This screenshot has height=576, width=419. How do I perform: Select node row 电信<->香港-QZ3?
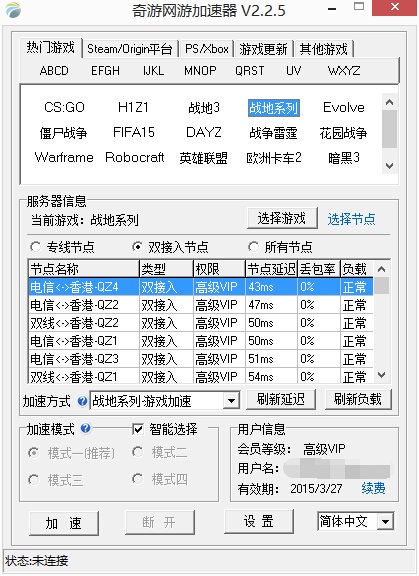(201, 359)
